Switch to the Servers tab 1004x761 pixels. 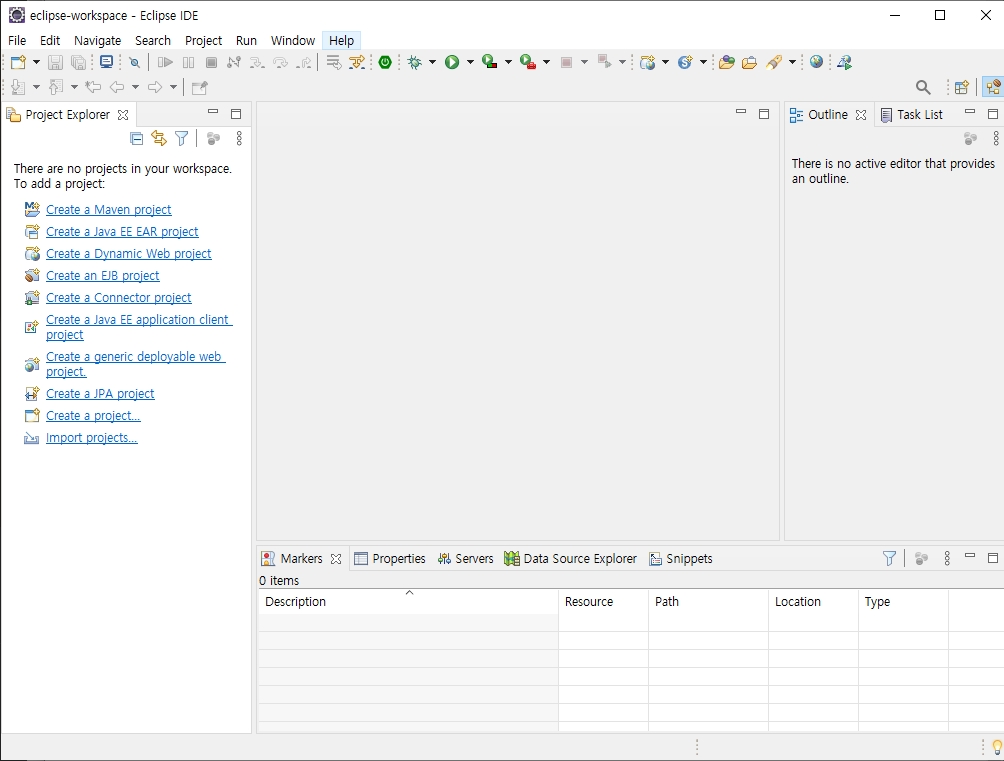point(466,559)
